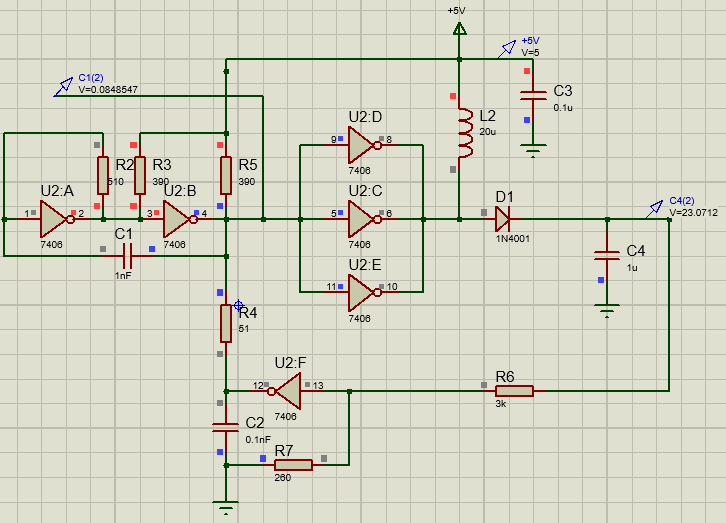Click resistor R2 symbol

click(103, 175)
